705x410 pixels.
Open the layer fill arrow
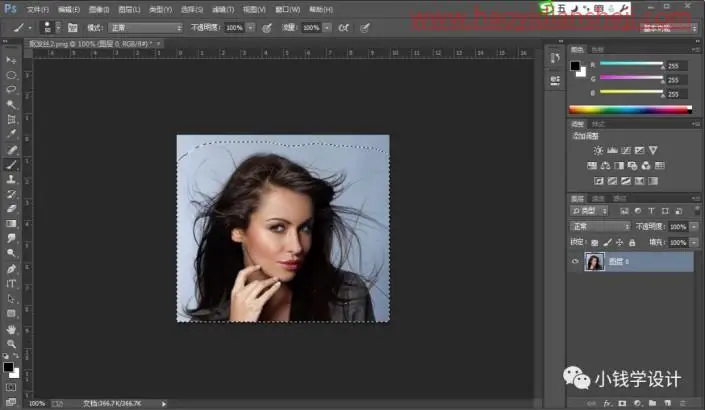[695, 243]
